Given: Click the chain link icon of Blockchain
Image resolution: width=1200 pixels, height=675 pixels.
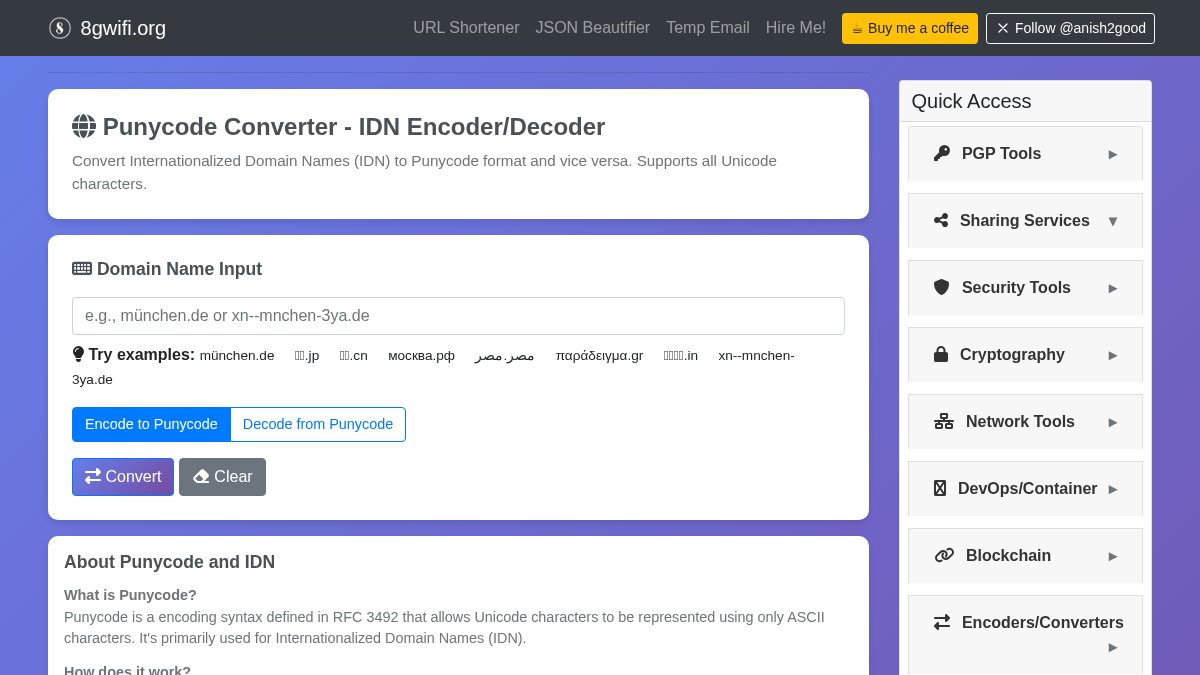Looking at the screenshot, I should click(x=944, y=555).
